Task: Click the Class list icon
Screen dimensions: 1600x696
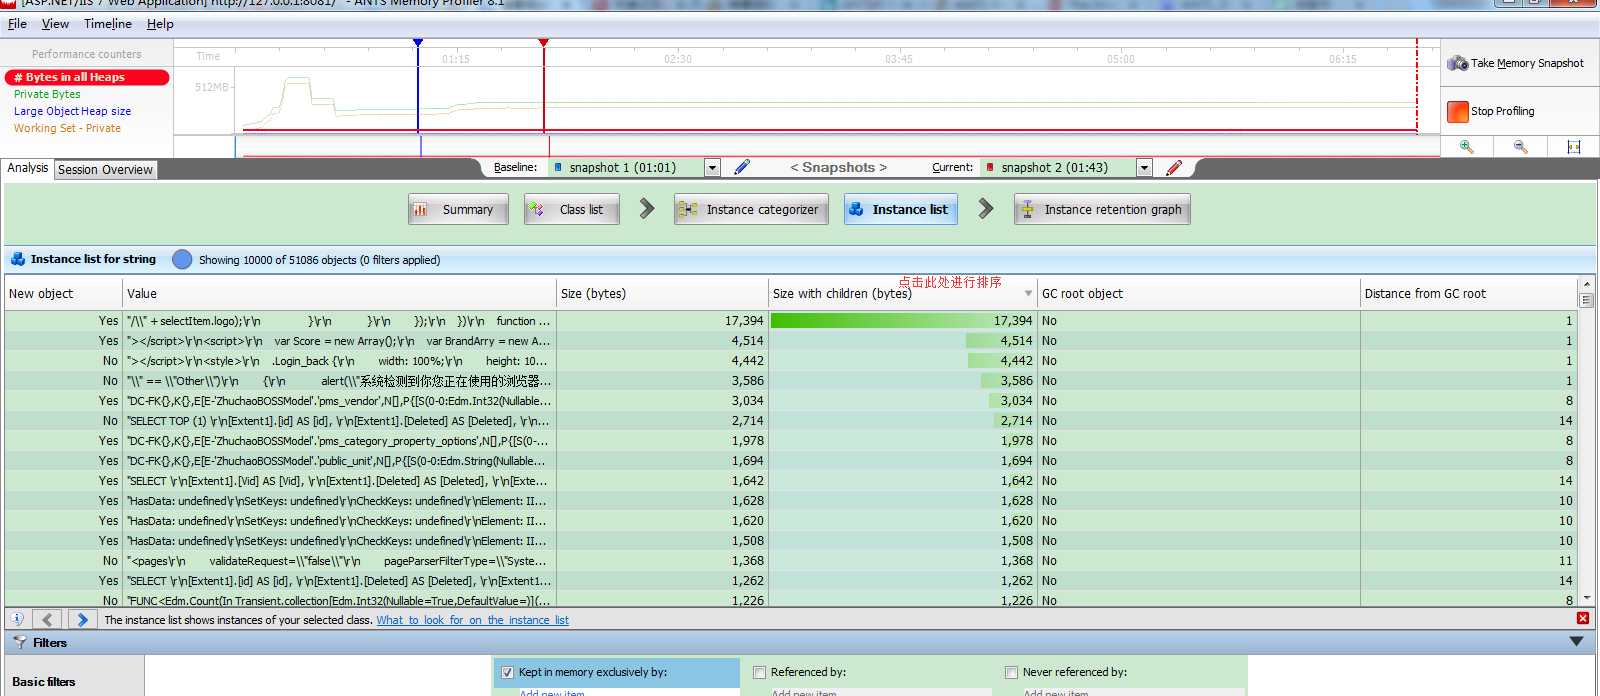Action: 536,209
